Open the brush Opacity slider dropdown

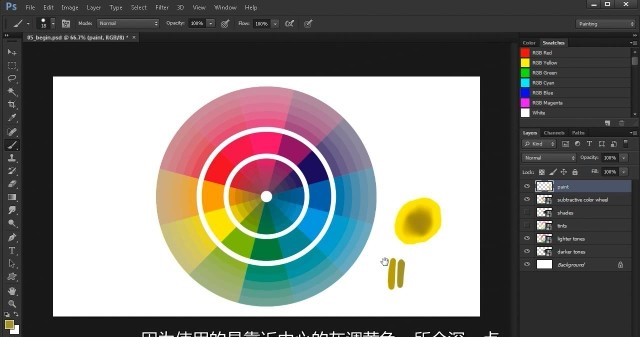click(x=211, y=24)
